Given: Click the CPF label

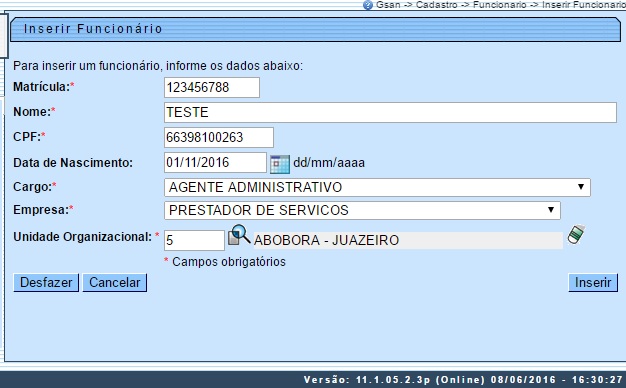Looking at the screenshot, I should (27, 137).
